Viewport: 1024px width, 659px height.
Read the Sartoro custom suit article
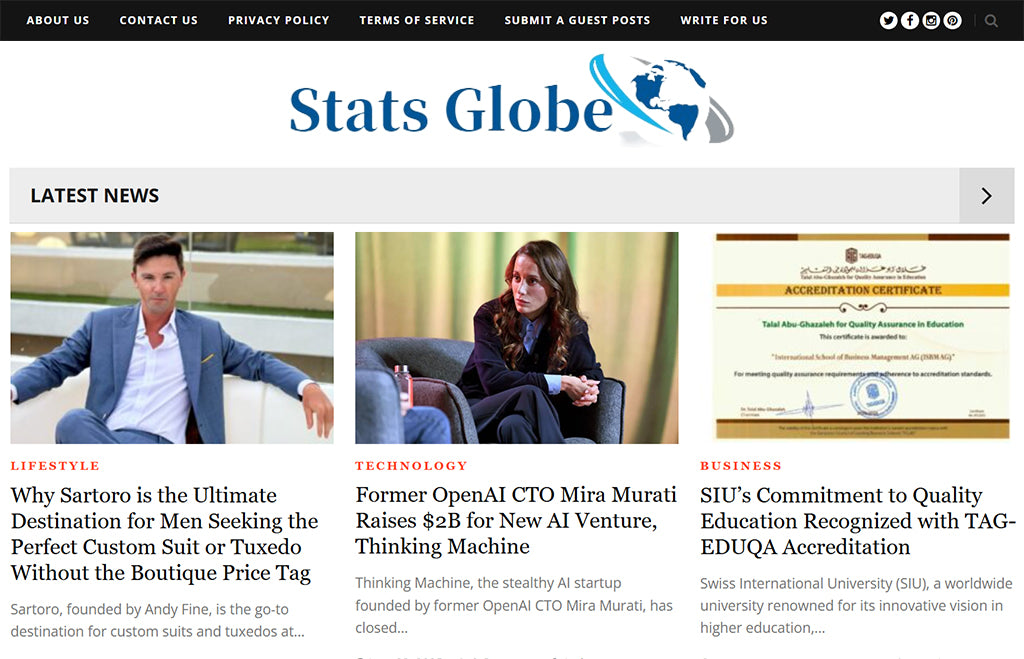165,534
